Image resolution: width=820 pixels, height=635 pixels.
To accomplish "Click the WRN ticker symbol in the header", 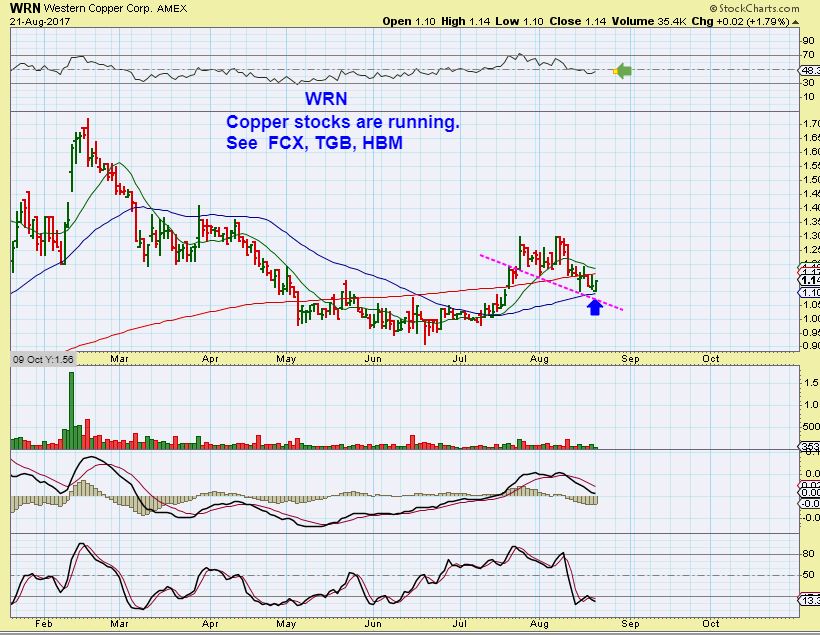I will (25, 8).
